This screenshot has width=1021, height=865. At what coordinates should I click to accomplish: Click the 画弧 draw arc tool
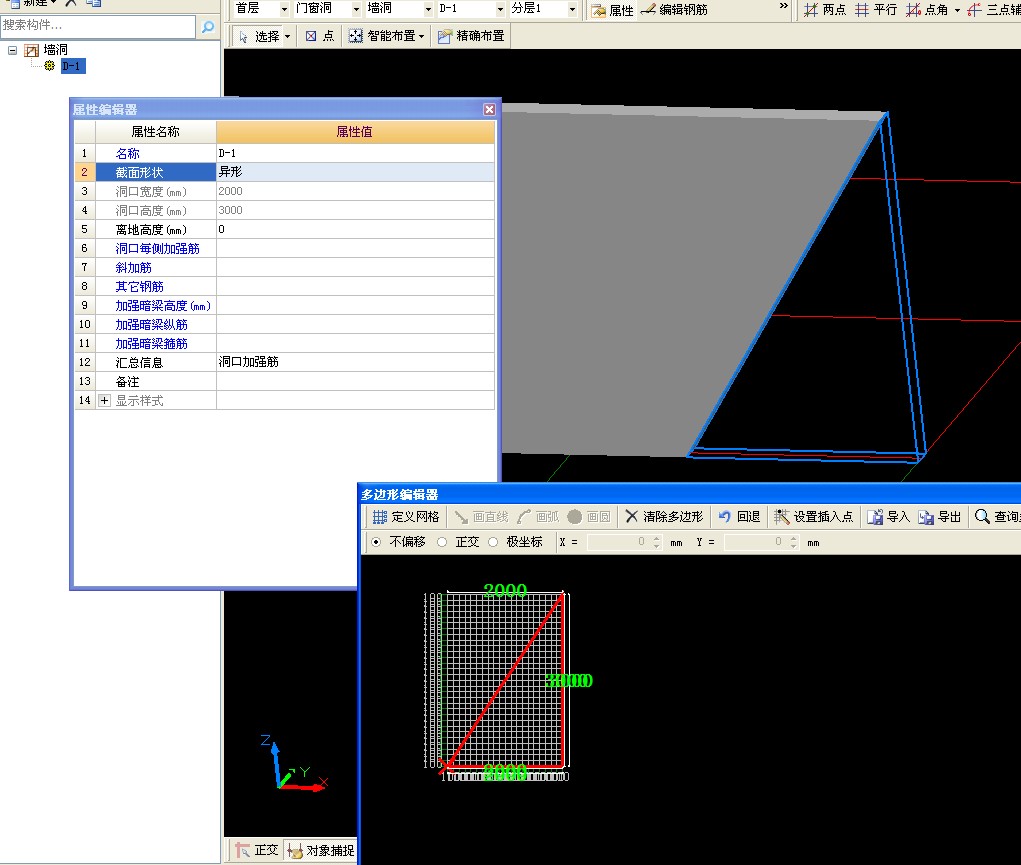coord(538,517)
